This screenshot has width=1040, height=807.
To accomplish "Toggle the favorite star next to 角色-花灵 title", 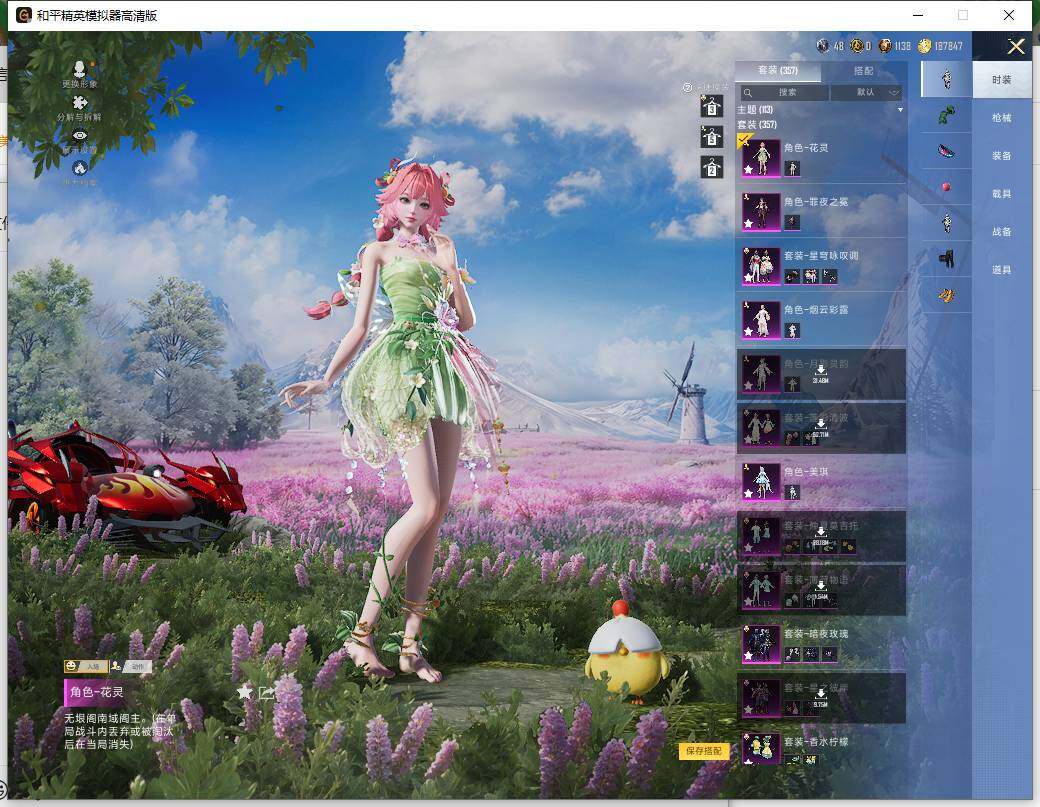I will [244, 692].
